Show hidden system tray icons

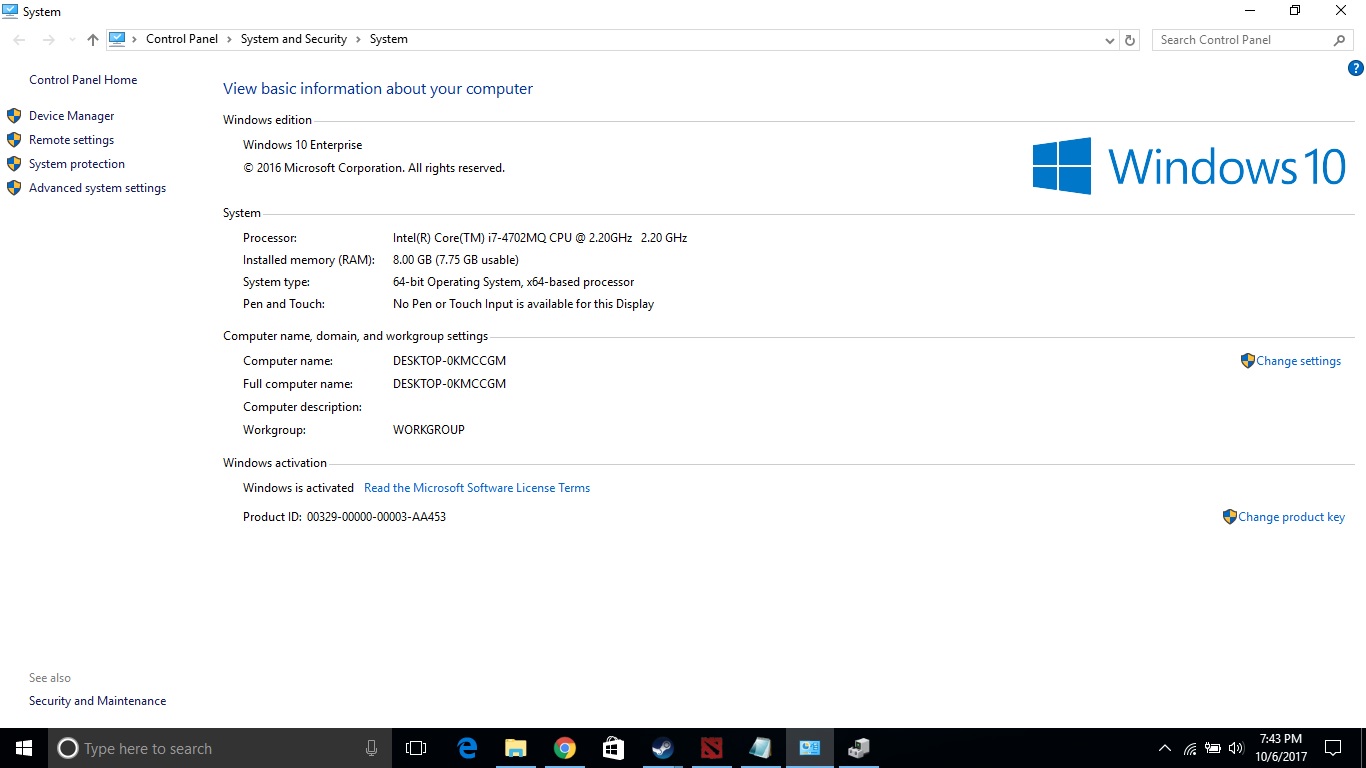point(1164,748)
